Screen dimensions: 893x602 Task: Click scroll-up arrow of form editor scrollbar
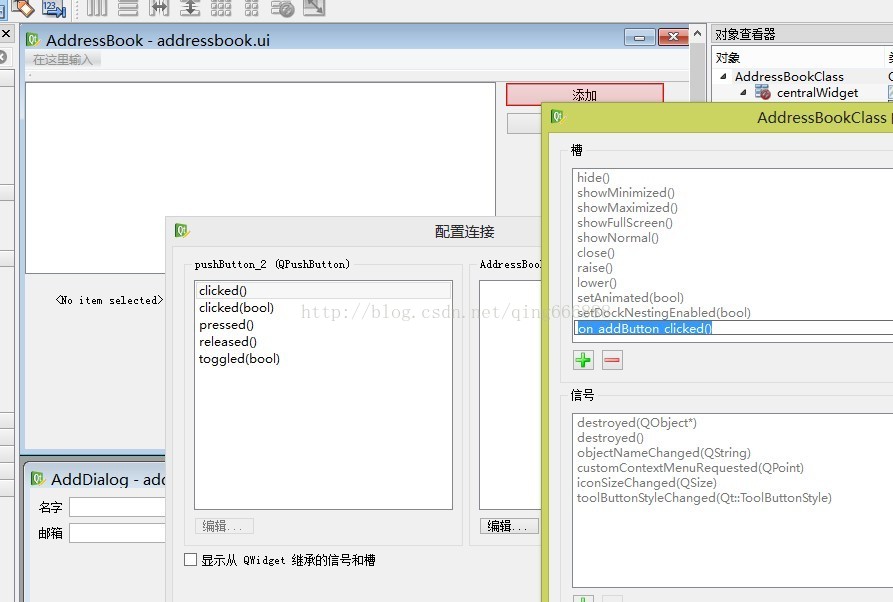point(697,34)
